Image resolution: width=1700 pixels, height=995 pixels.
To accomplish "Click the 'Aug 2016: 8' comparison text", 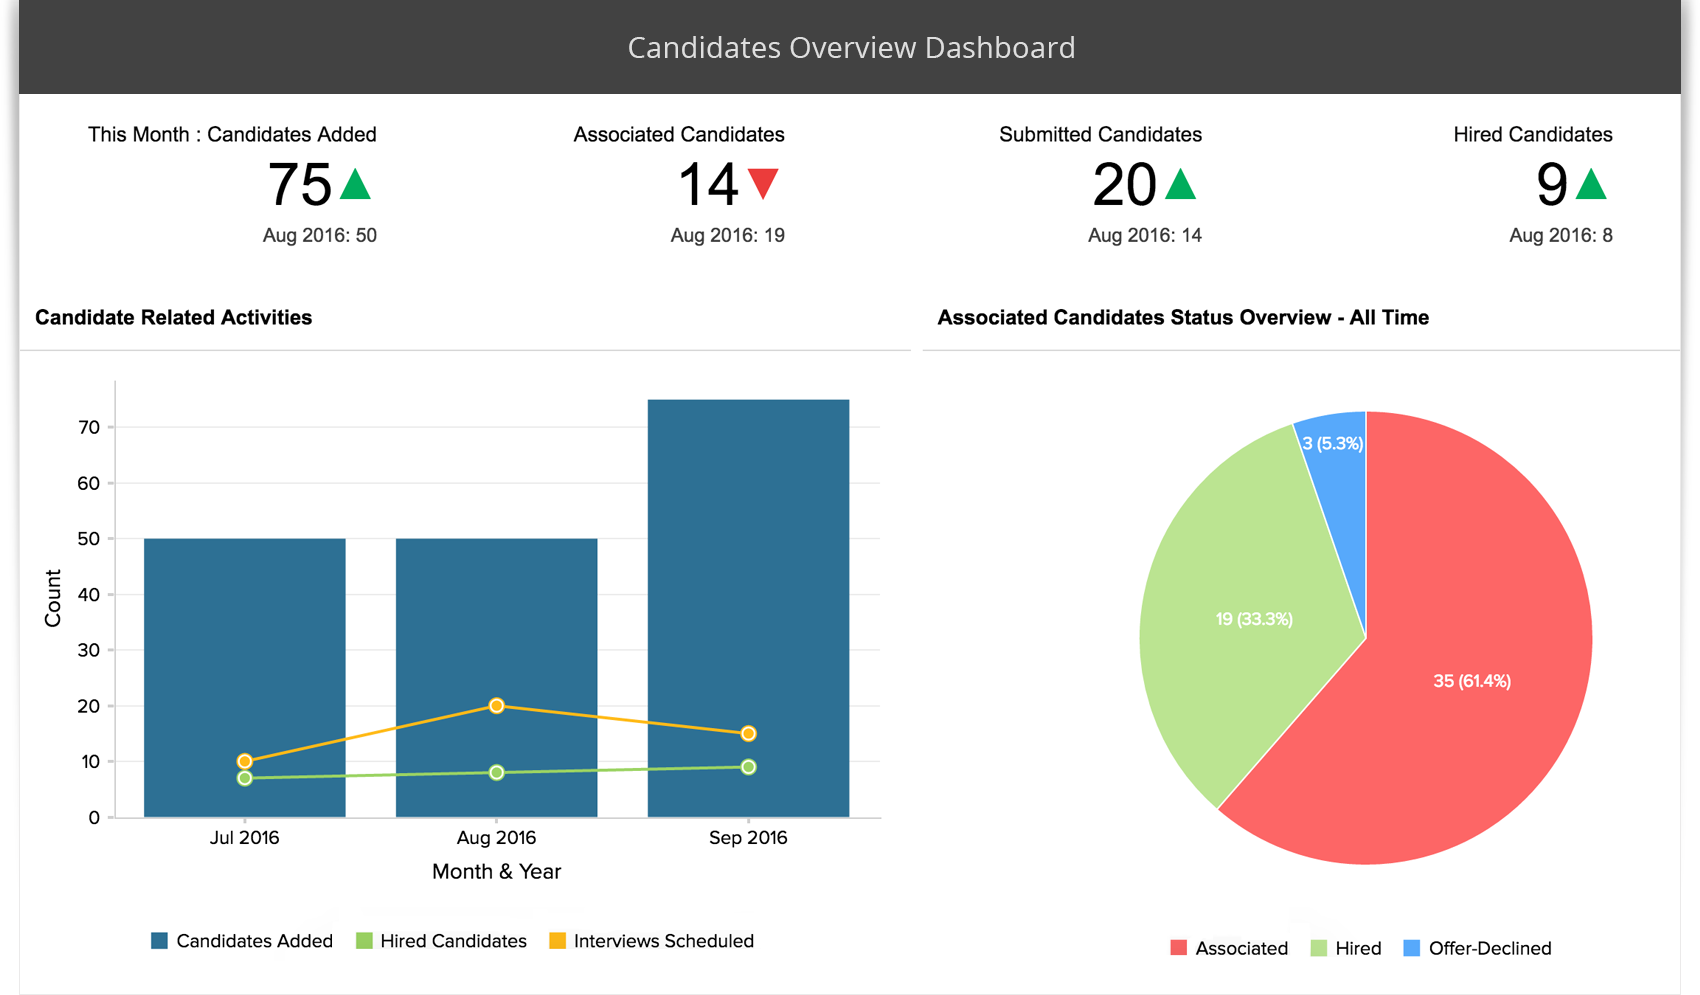I will point(1561,235).
